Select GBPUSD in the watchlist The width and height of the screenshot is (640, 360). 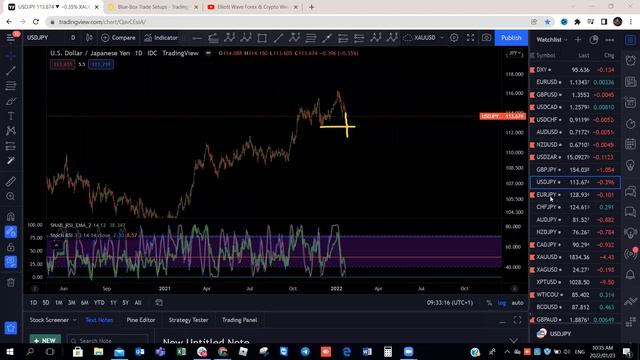coord(575,95)
